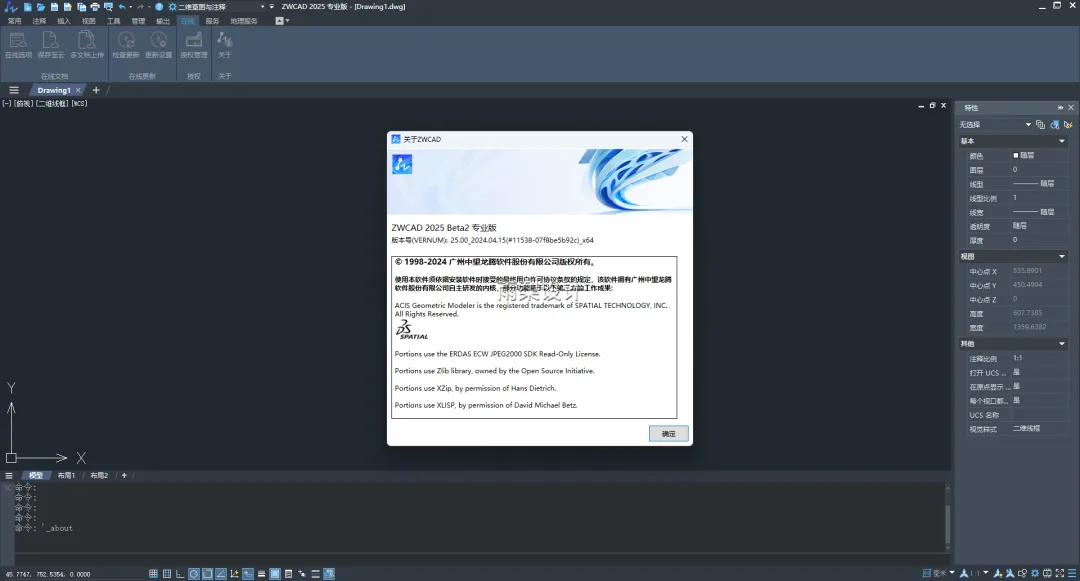
Task: Switch to the 插入 ribbon tab
Action: pyautogui.click(x=64, y=21)
